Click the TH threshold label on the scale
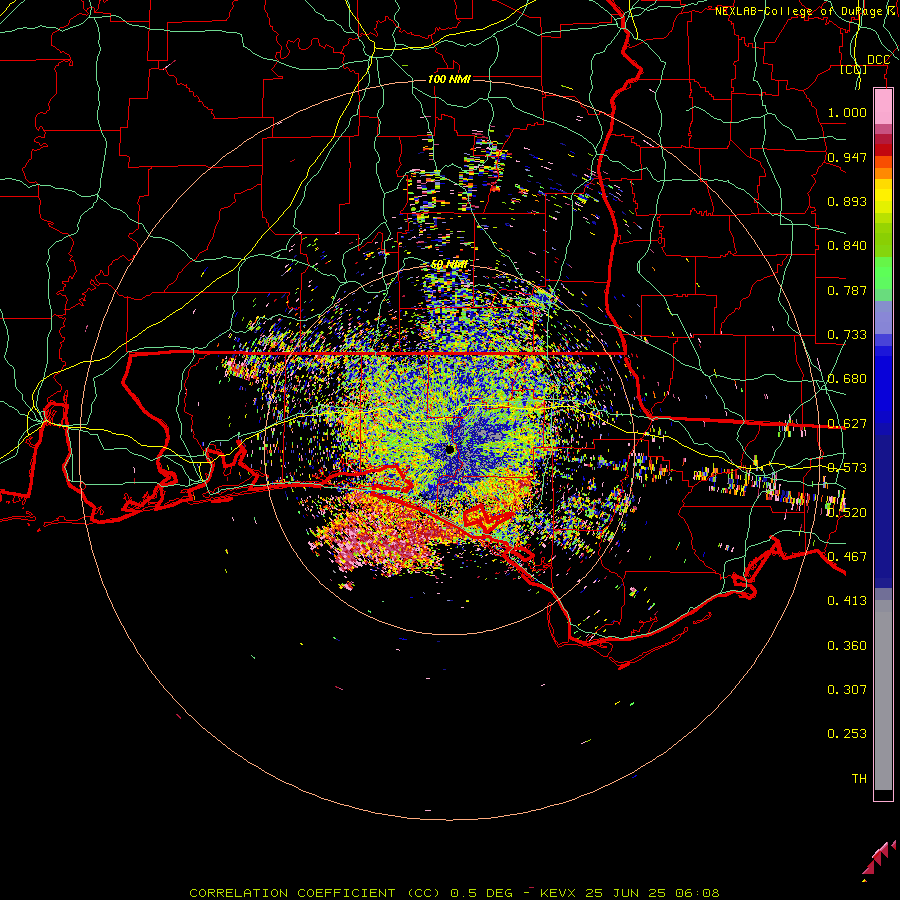Screen dimensions: 900x900 pyautogui.click(x=859, y=779)
